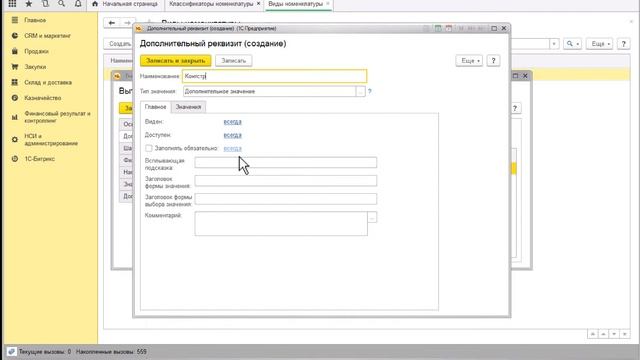Screen dimensions: 640x360
Task: Open favorites via the star icon
Action: tap(29, 4)
